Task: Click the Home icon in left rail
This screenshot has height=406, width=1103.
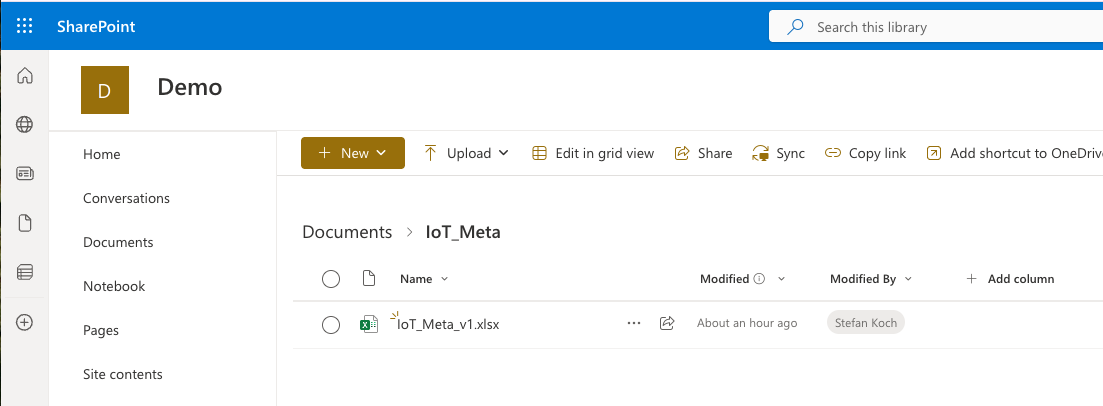Action: (25, 76)
